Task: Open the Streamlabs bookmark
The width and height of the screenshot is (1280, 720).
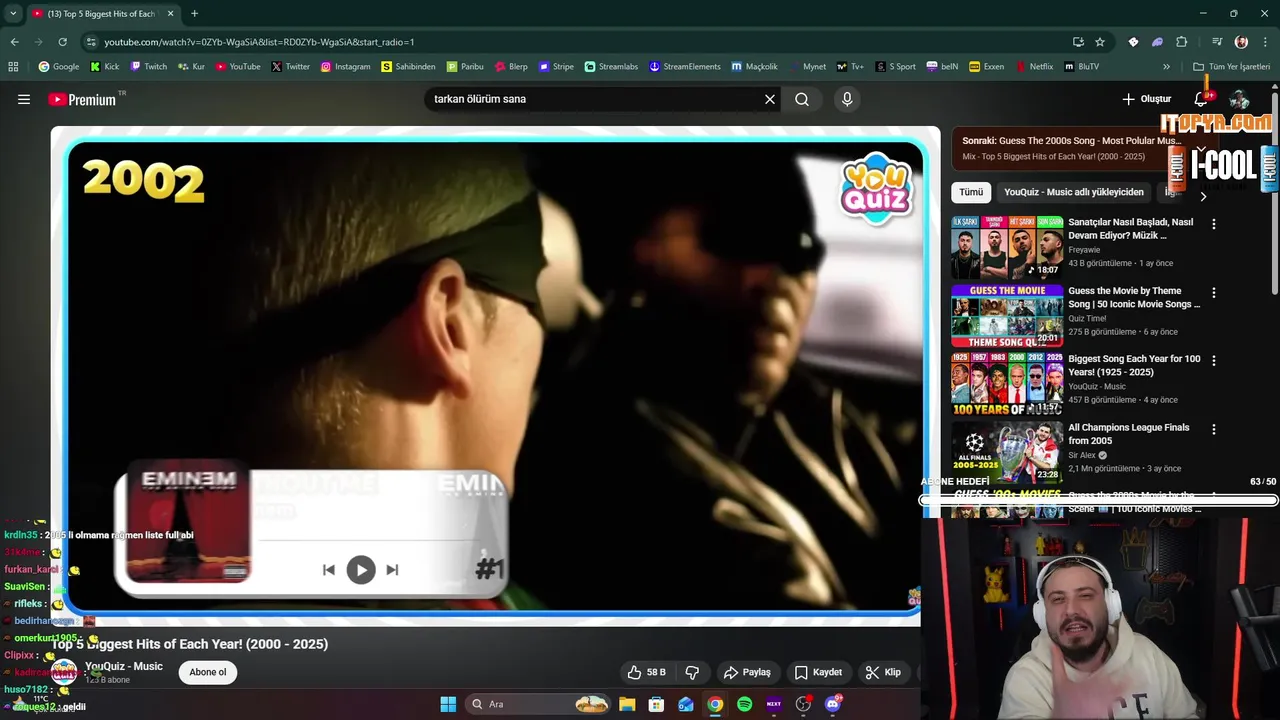Action: (x=611, y=67)
